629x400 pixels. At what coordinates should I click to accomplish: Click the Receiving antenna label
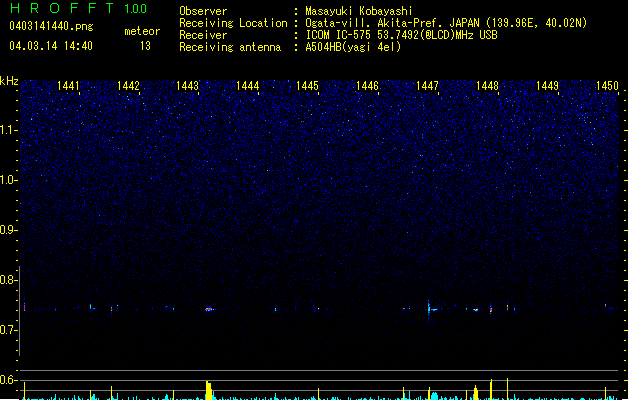(x=230, y=47)
